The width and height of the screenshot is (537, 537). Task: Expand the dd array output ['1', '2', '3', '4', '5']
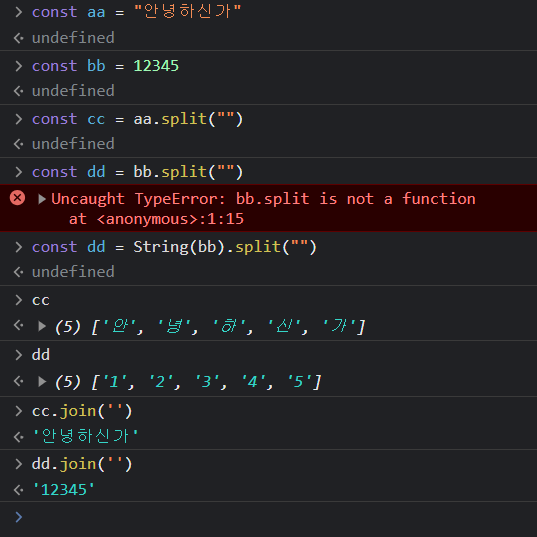coord(42,381)
